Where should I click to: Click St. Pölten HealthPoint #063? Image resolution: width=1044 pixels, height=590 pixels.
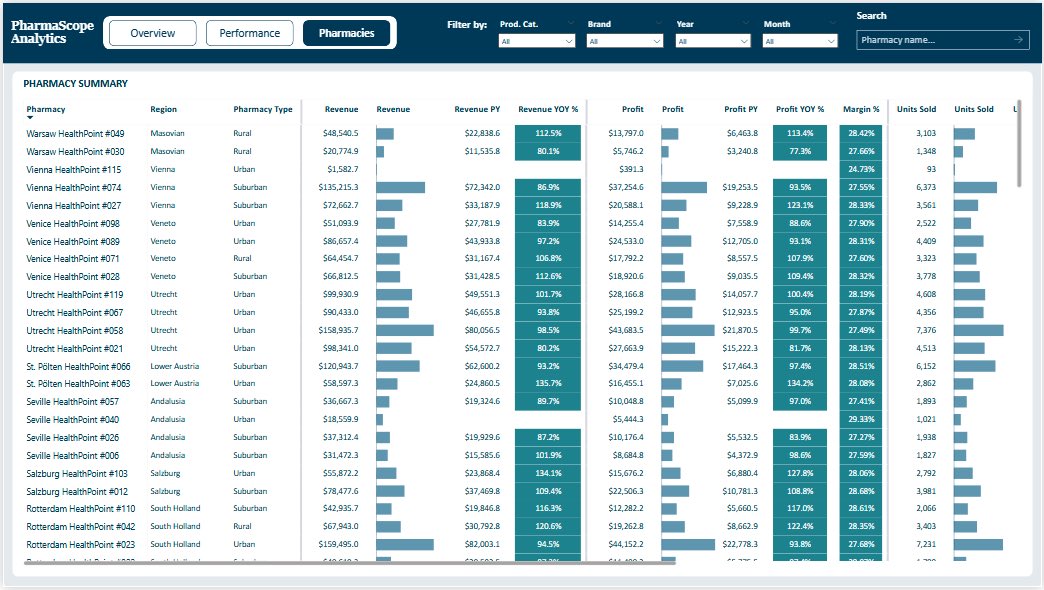pos(79,383)
